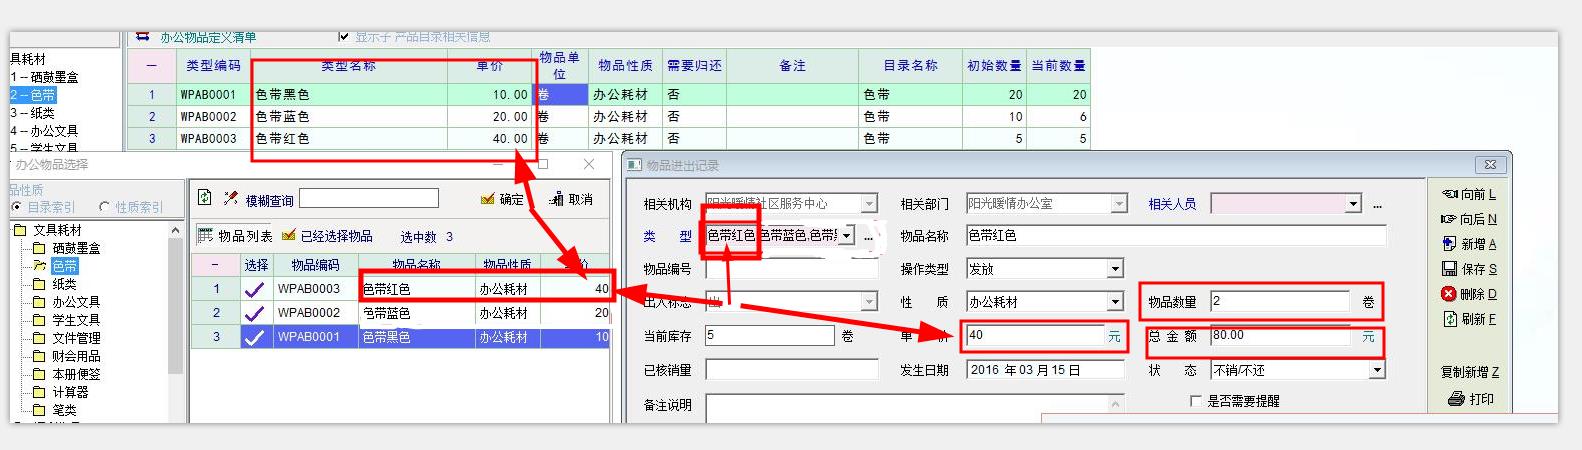This screenshot has width=1582, height=450.
Task: Click the 取消 cancel button
Action: tap(571, 199)
